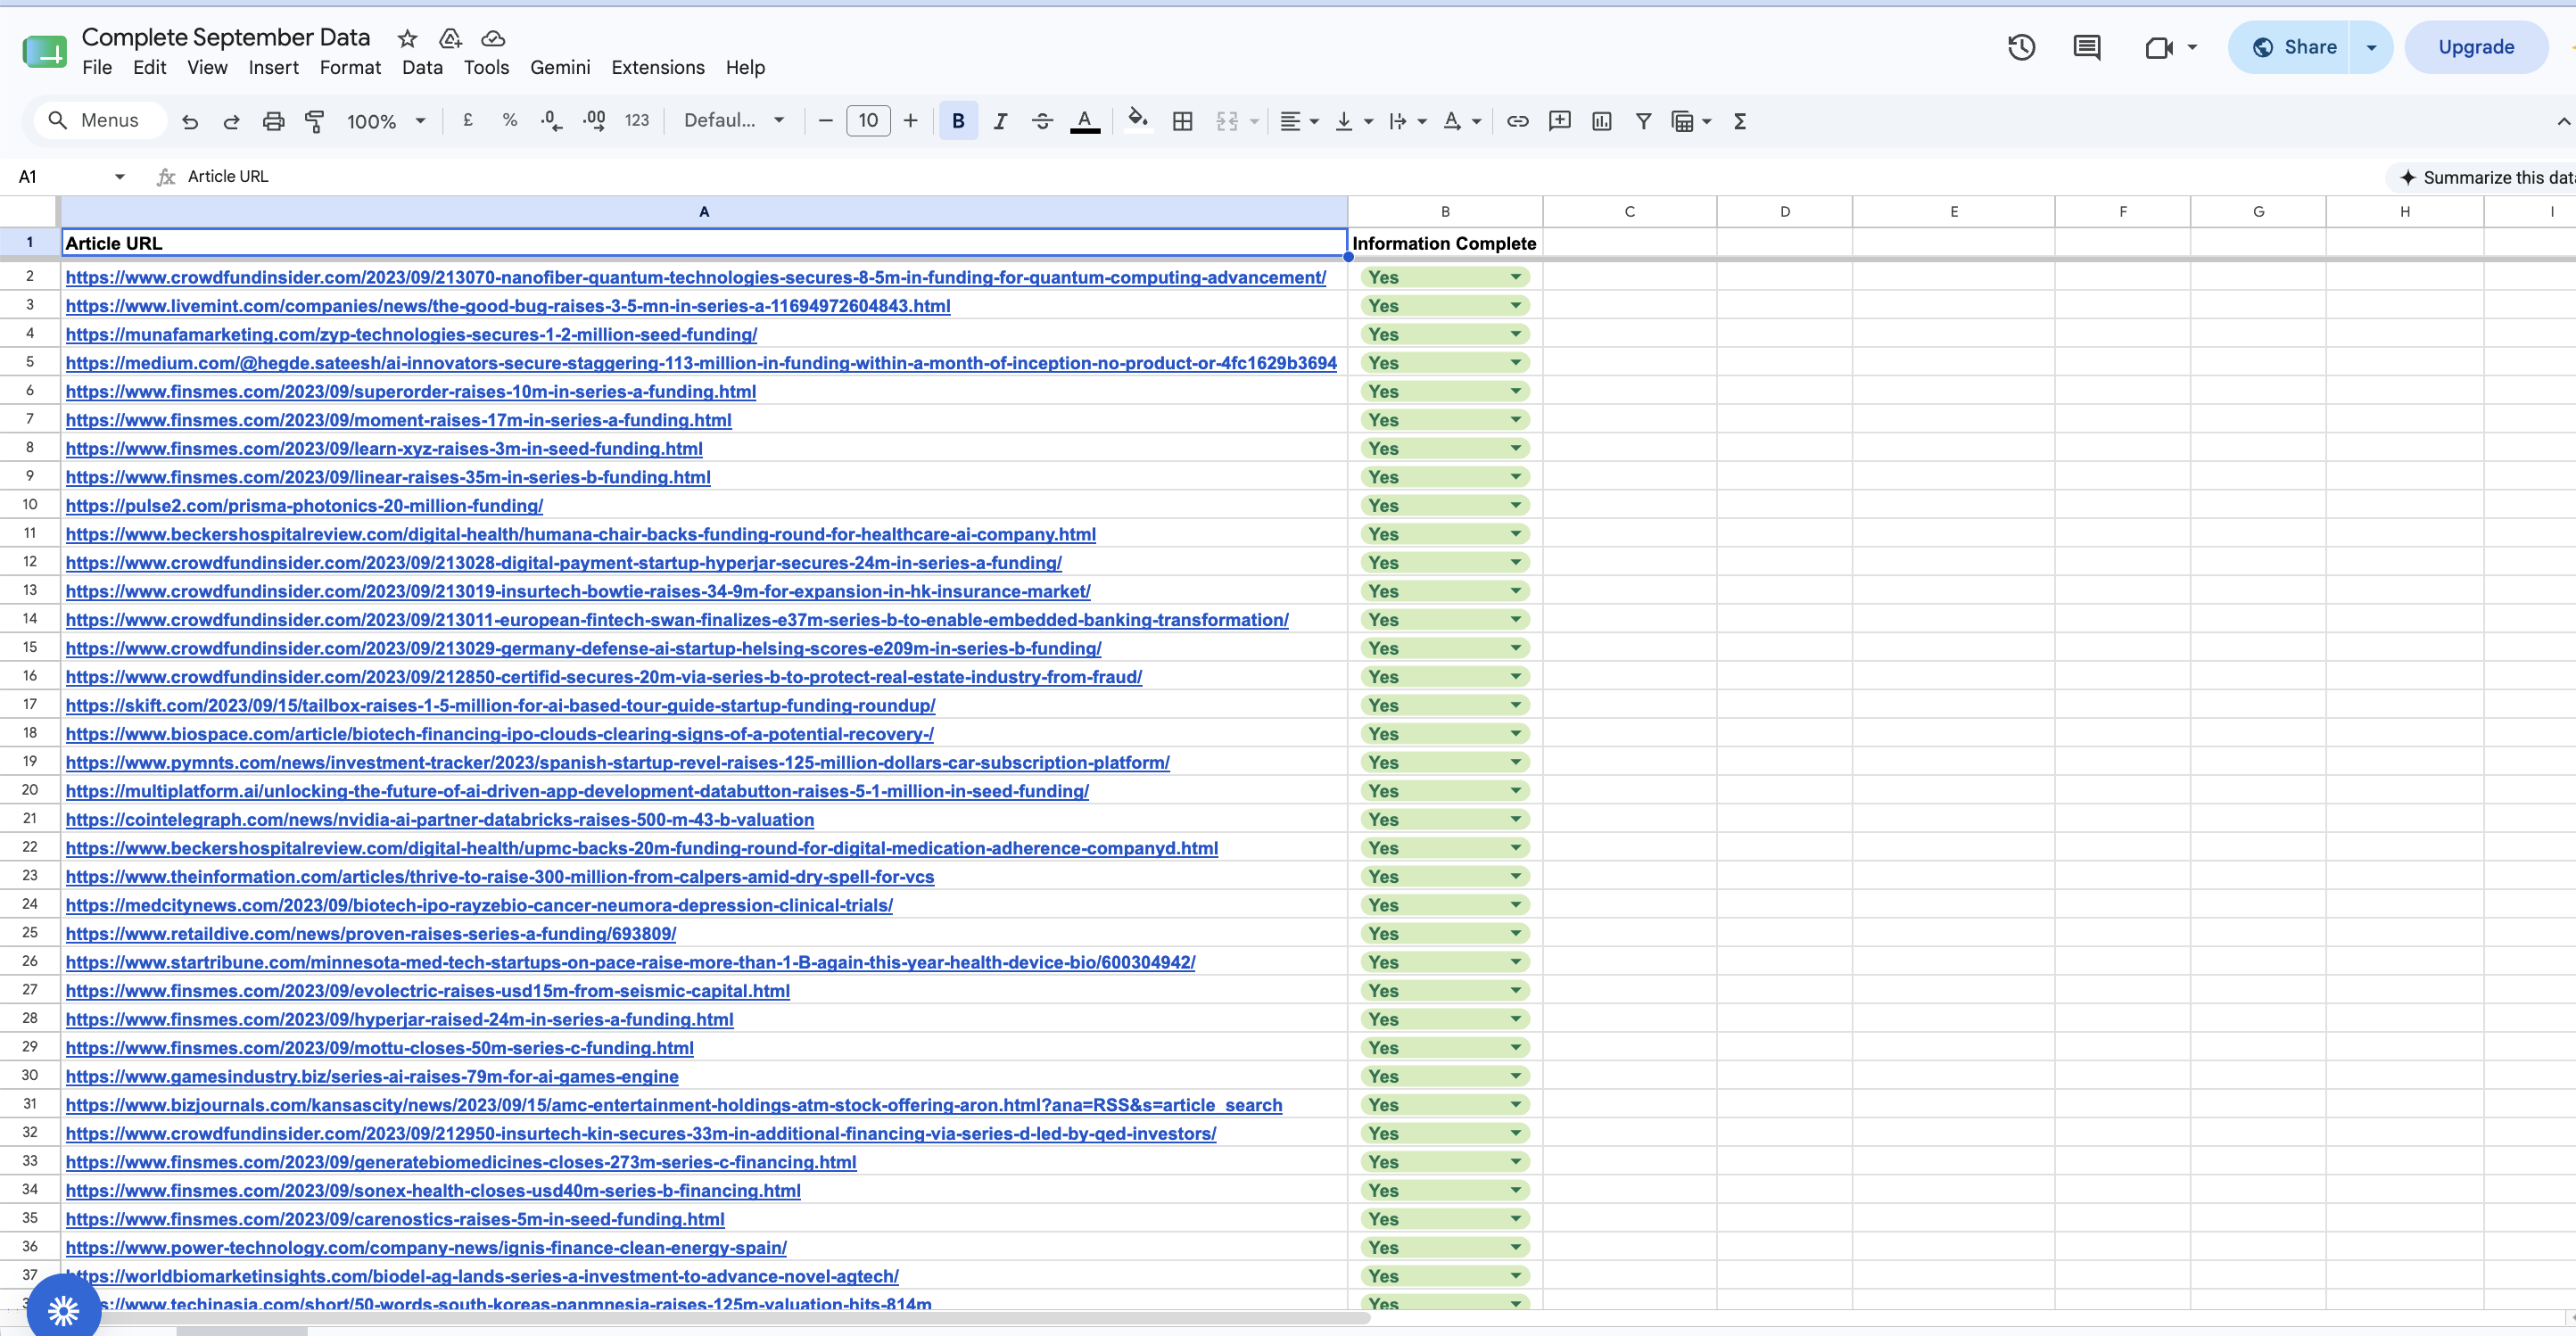Open comments panel icon
This screenshot has width=2576, height=1336.
[2087, 47]
